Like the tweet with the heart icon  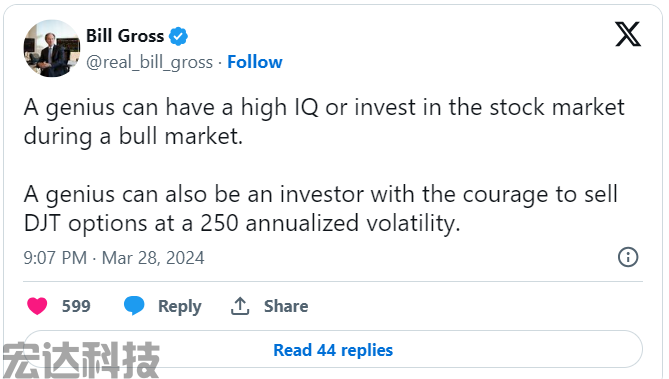[x=37, y=306]
